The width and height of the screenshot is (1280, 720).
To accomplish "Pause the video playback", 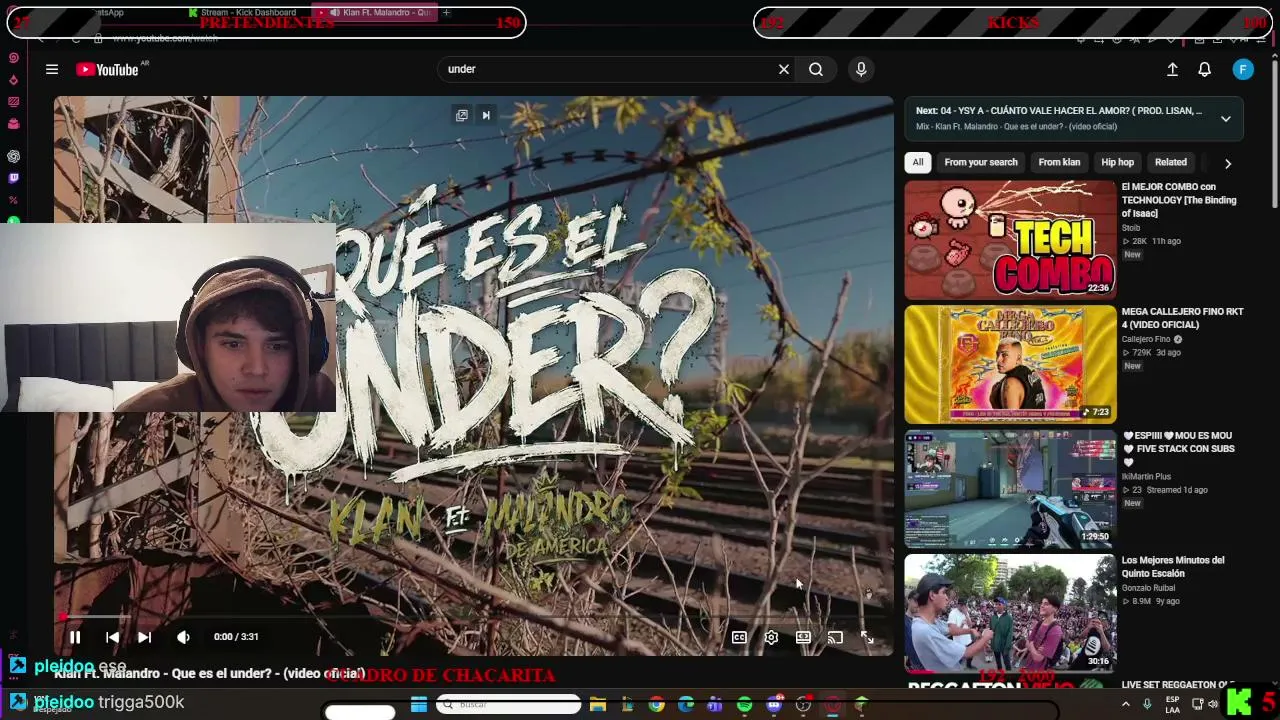I will 75,637.
